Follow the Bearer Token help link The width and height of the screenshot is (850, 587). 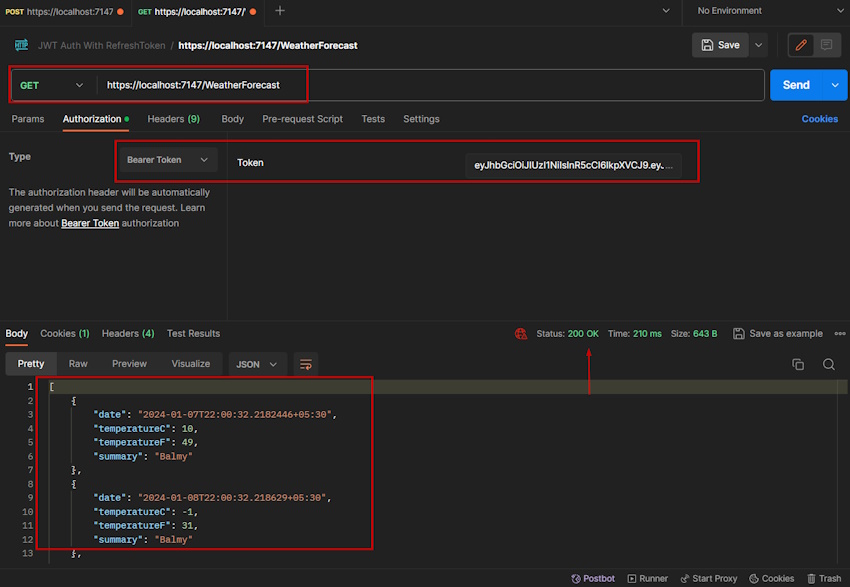tap(90, 223)
